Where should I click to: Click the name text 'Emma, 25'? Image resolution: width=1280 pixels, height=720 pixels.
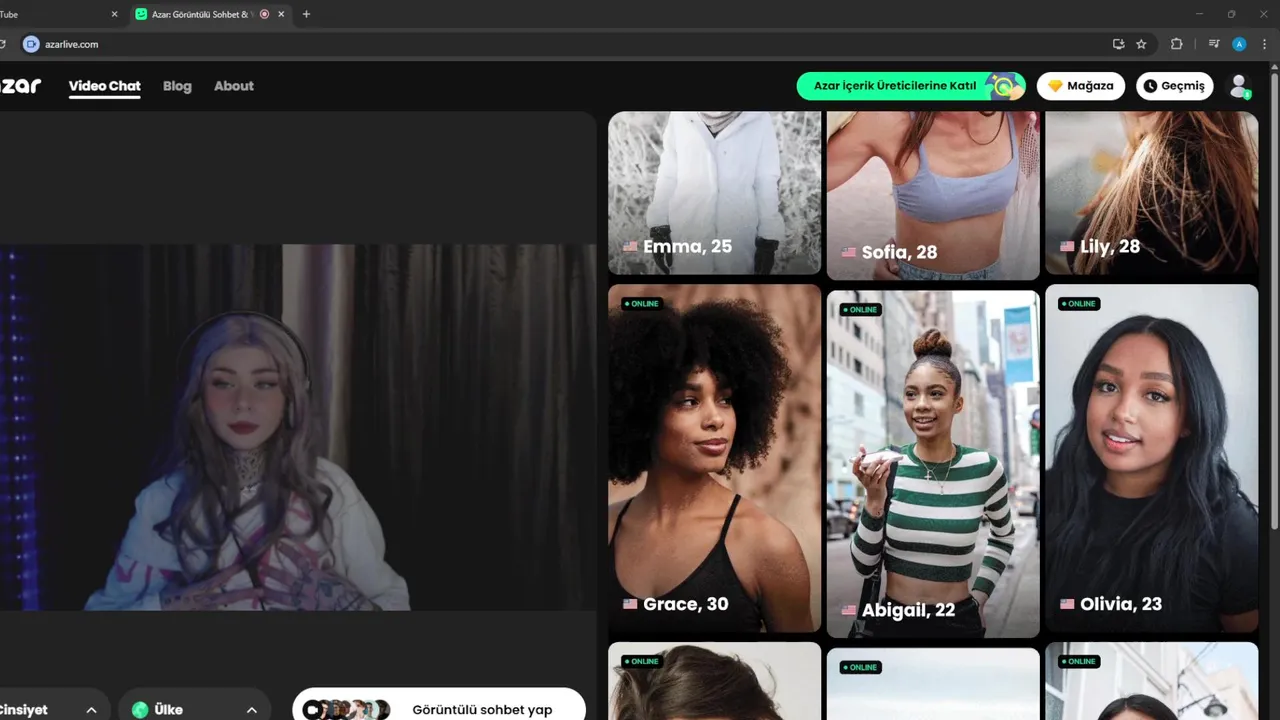click(688, 246)
